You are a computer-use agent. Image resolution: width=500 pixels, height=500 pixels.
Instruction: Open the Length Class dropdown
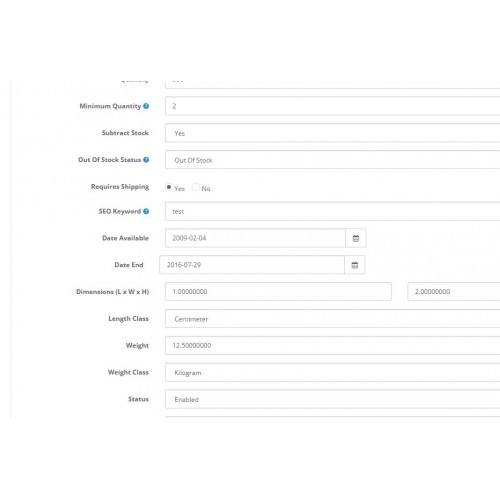[332, 319]
